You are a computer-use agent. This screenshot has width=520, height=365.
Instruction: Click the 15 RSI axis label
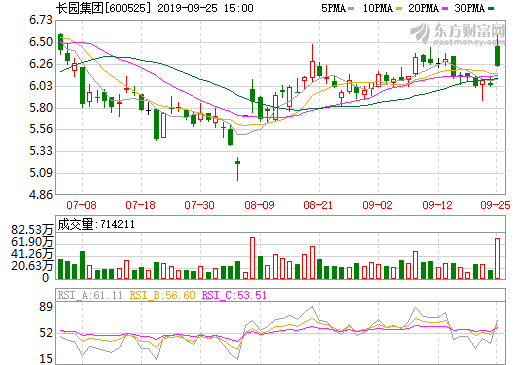tap(46, 359)
